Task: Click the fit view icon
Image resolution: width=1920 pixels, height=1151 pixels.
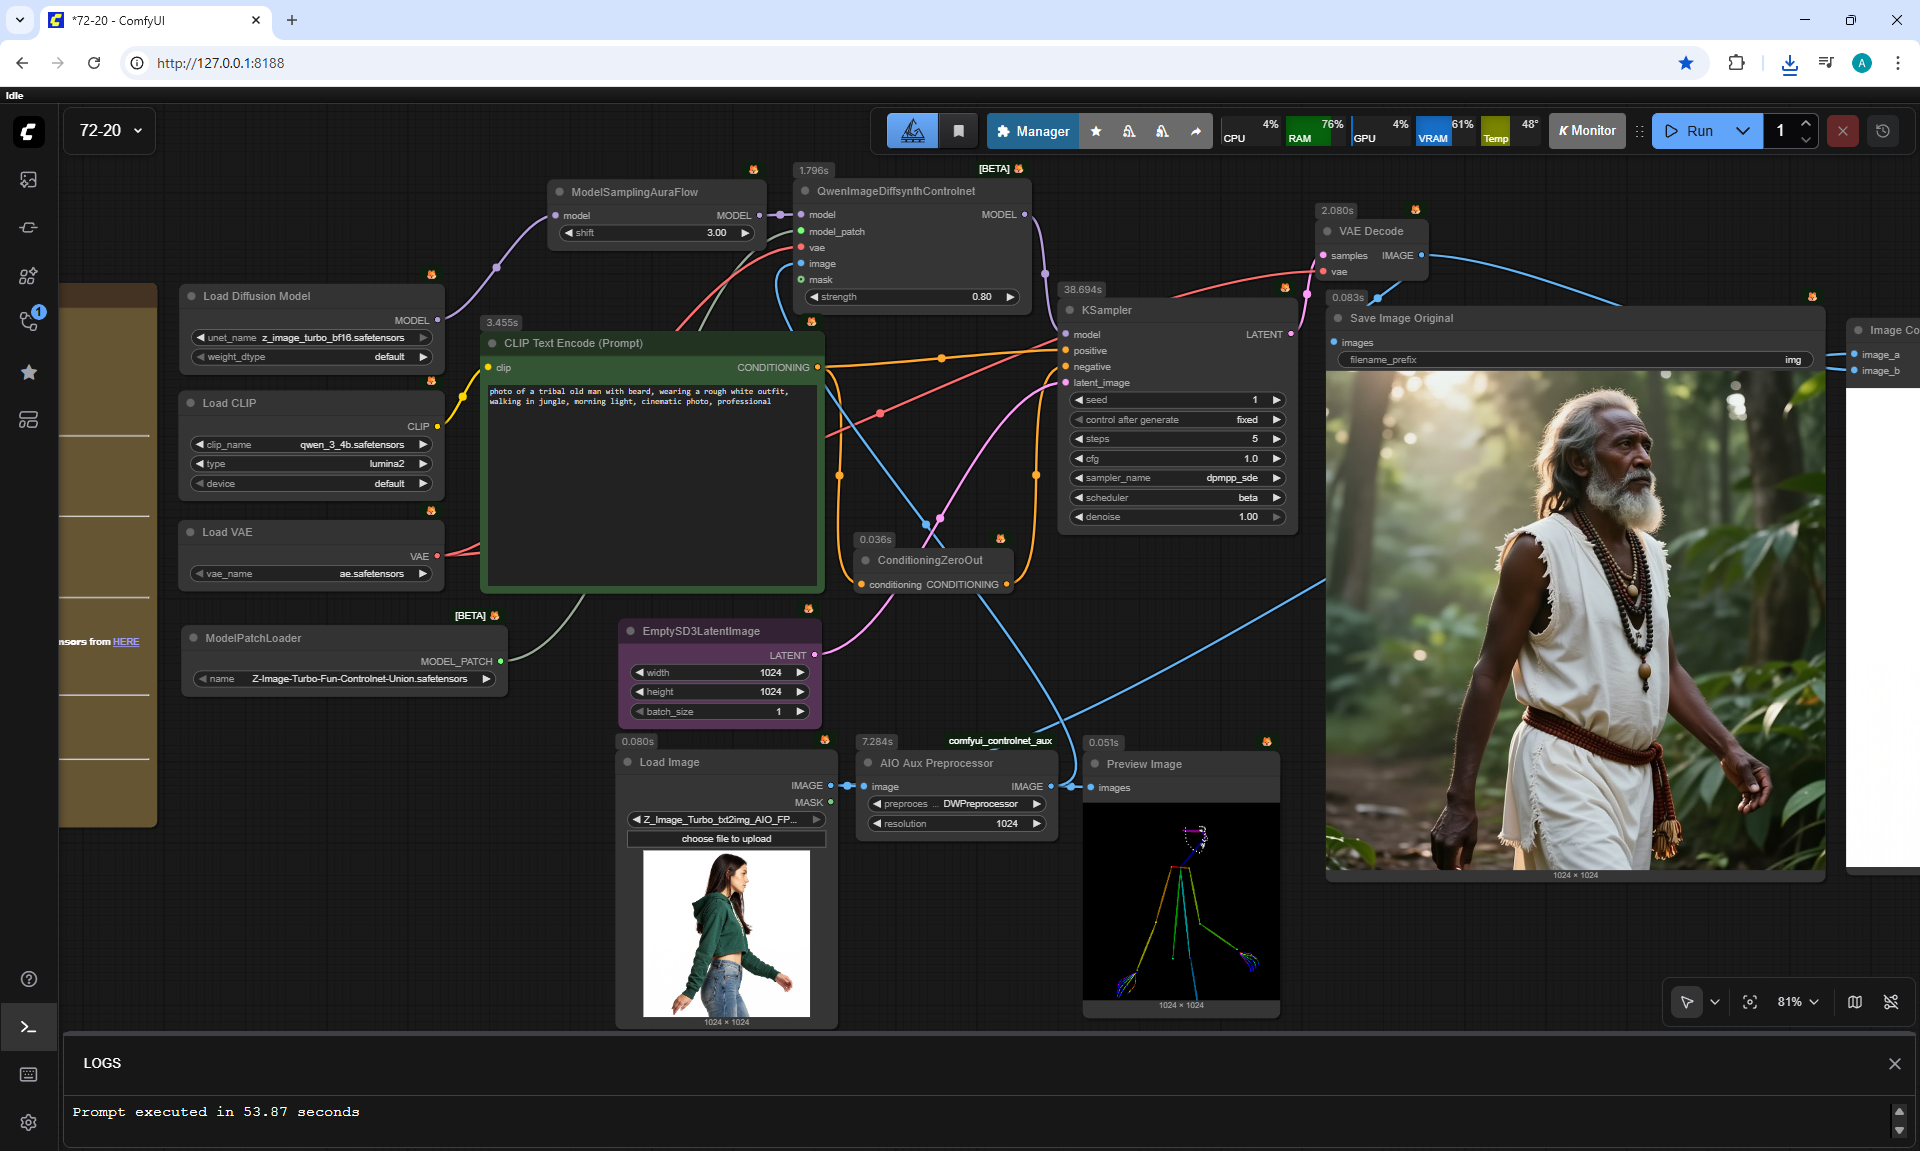Action: [x=1750, y=1002]
